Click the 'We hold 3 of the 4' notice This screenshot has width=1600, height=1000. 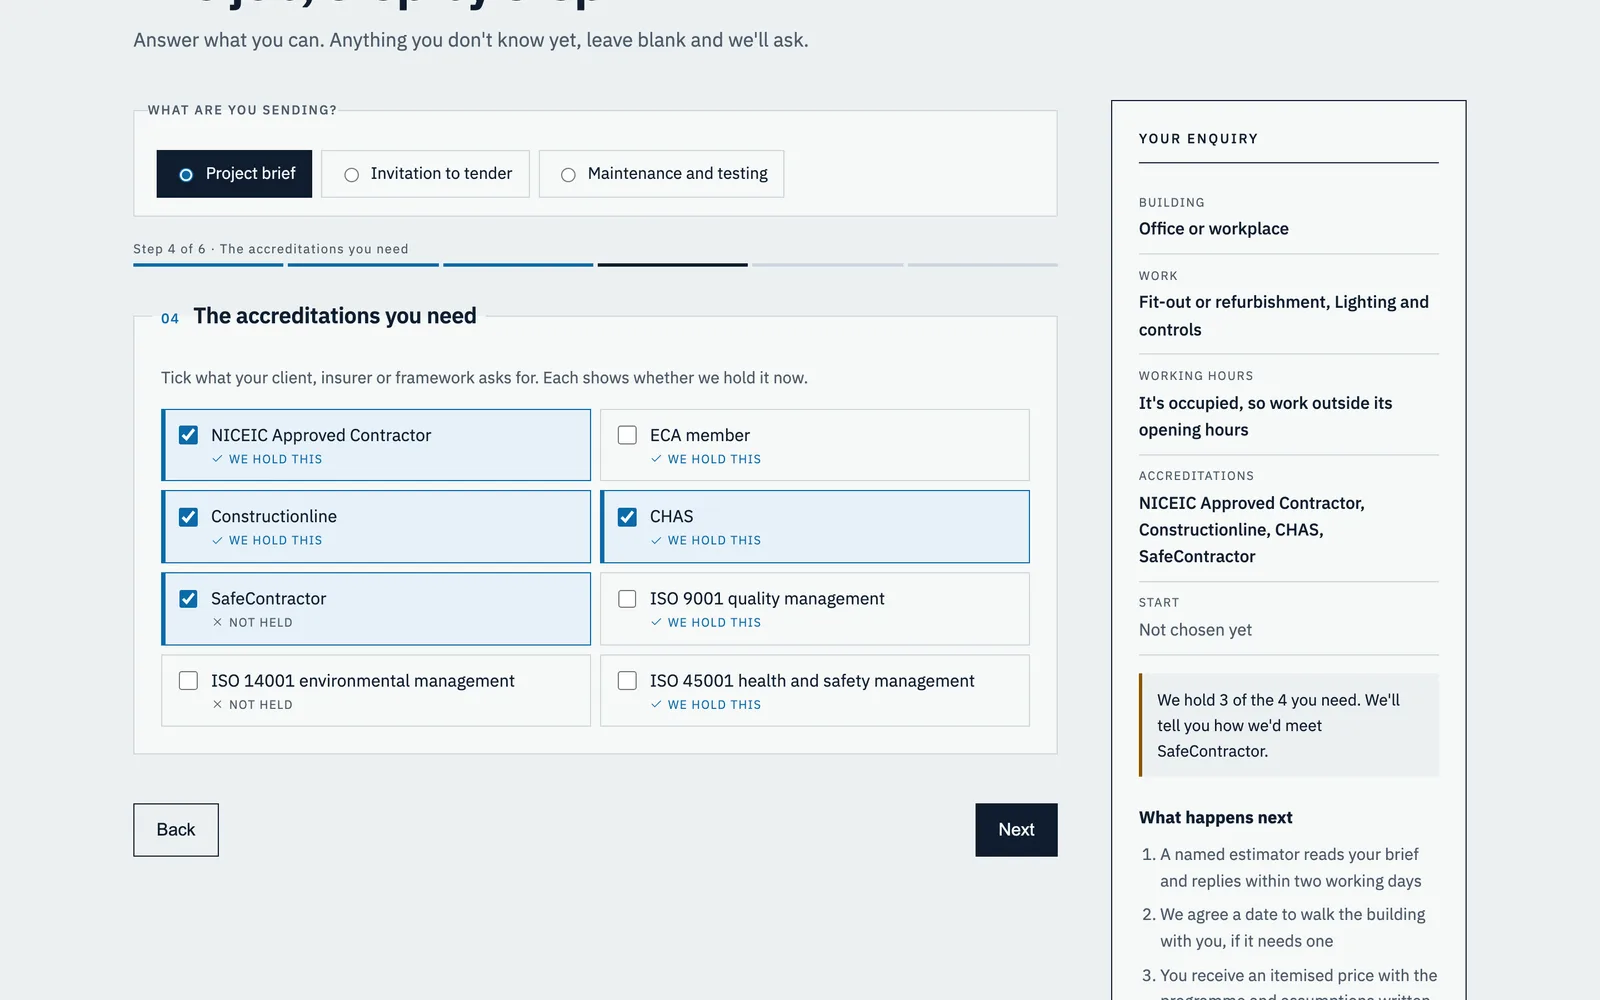1289,726
